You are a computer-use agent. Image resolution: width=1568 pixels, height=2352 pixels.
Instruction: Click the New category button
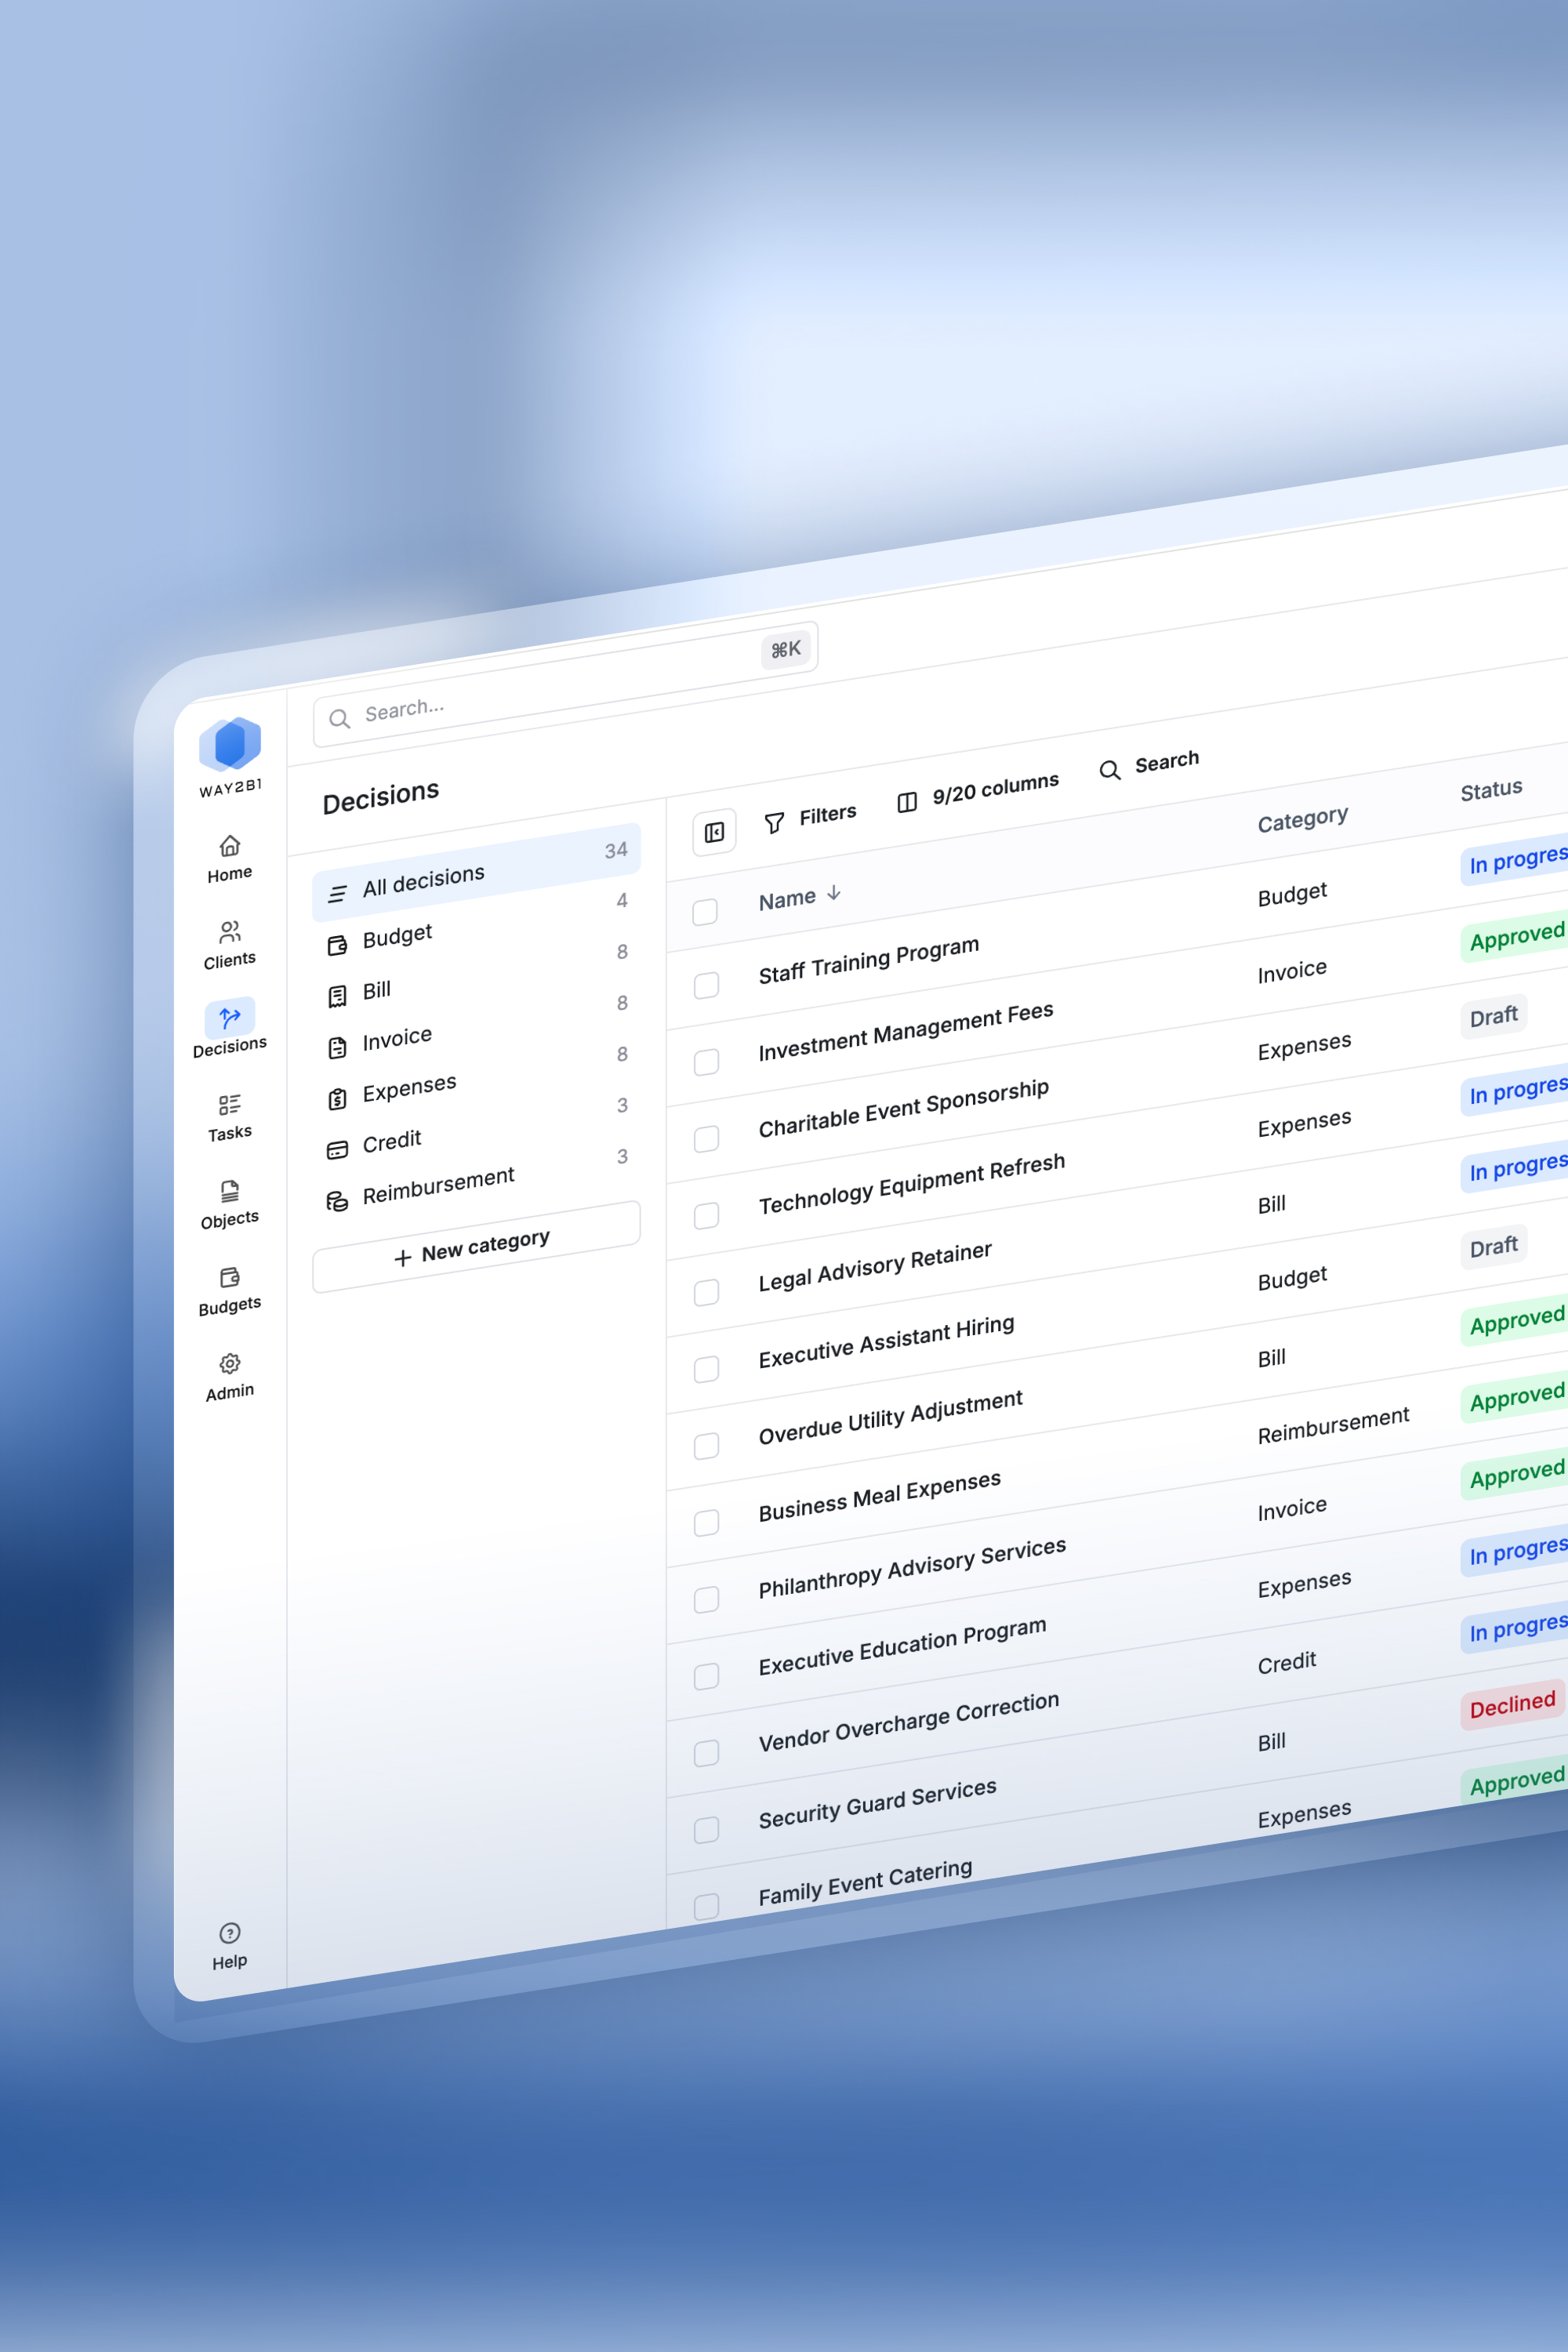click(475, 1247)
